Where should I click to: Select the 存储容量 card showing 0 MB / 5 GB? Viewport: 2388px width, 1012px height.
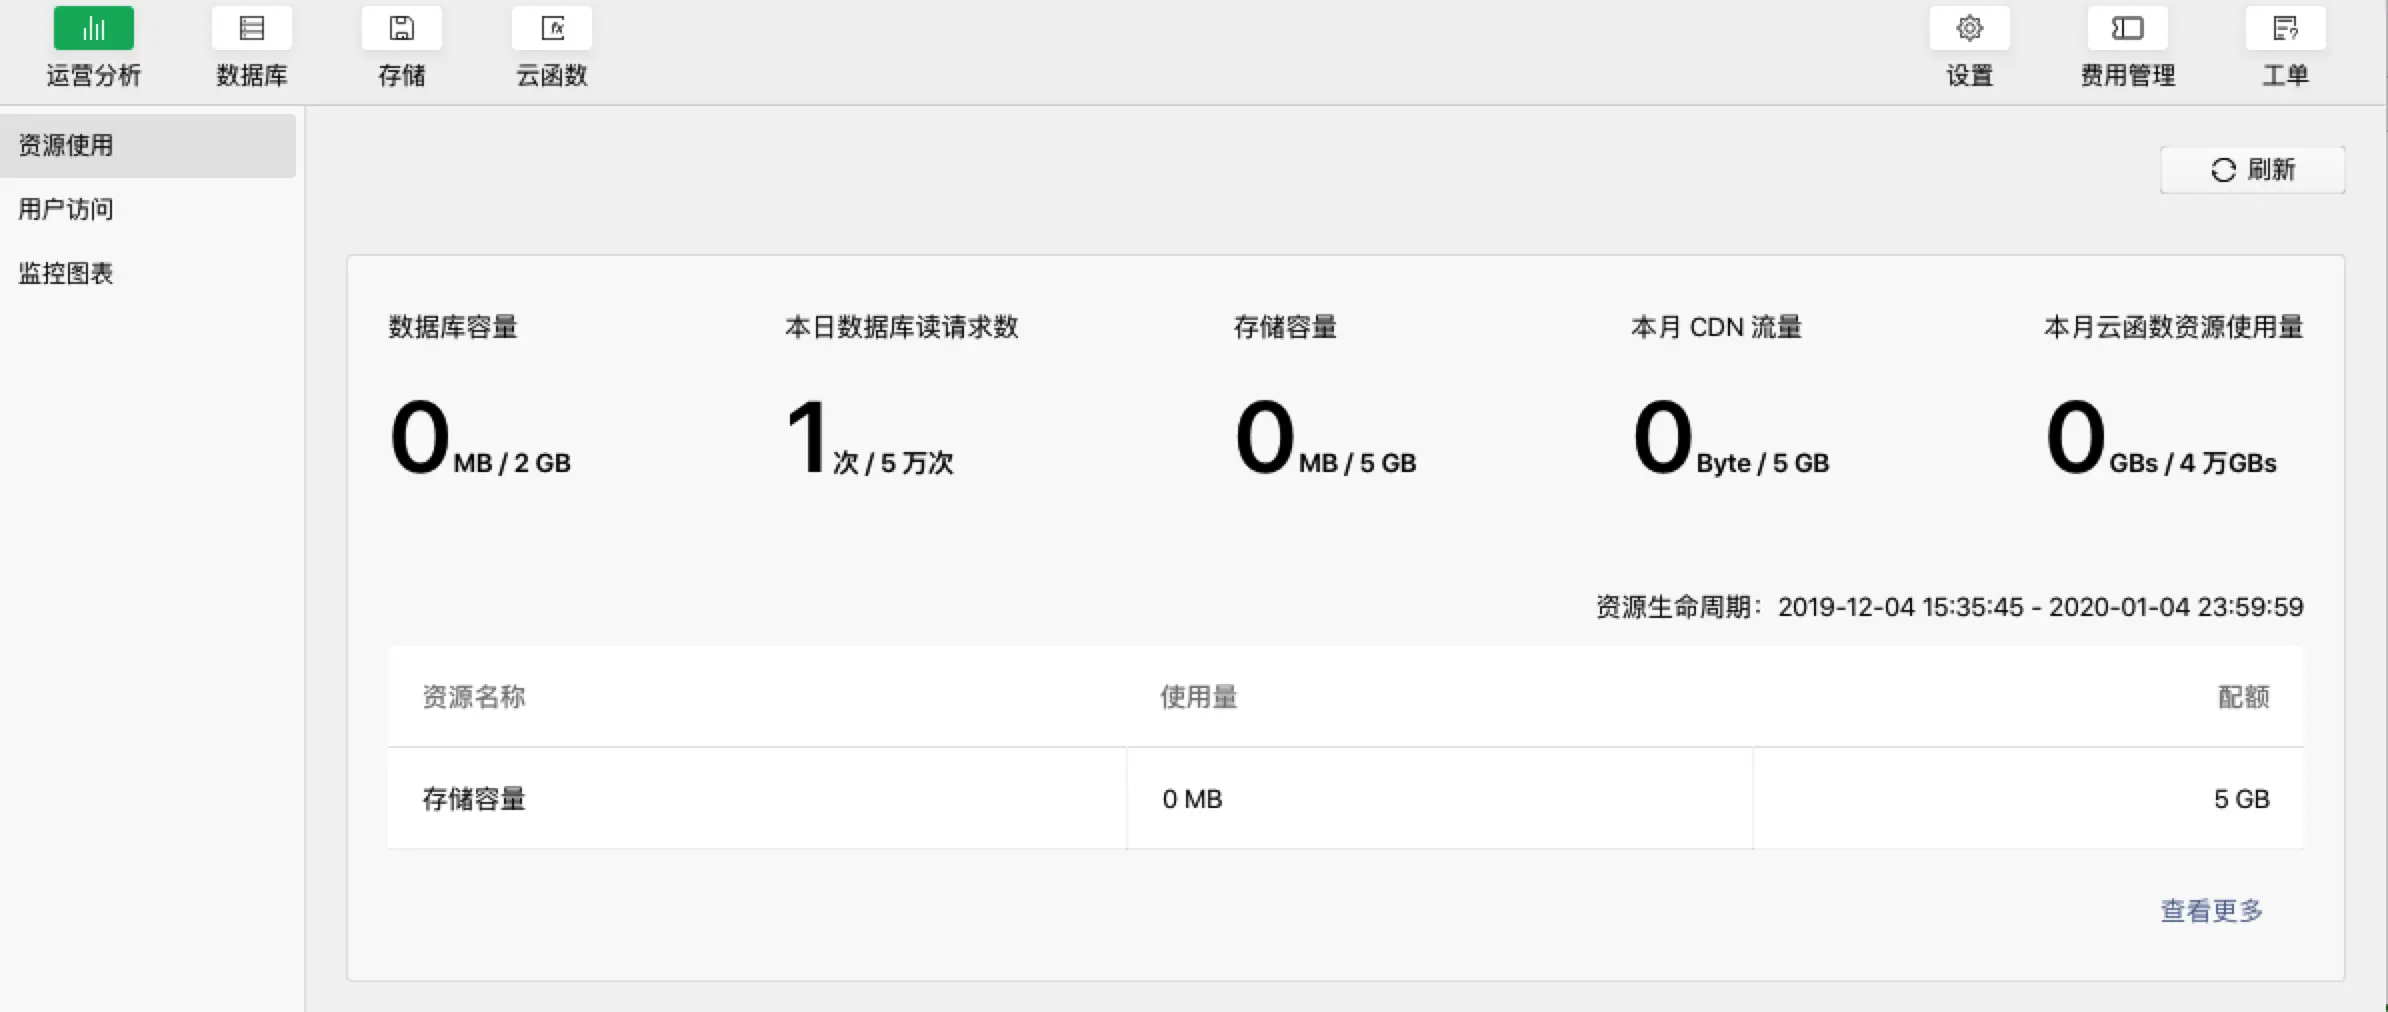tap(1326, 398)
